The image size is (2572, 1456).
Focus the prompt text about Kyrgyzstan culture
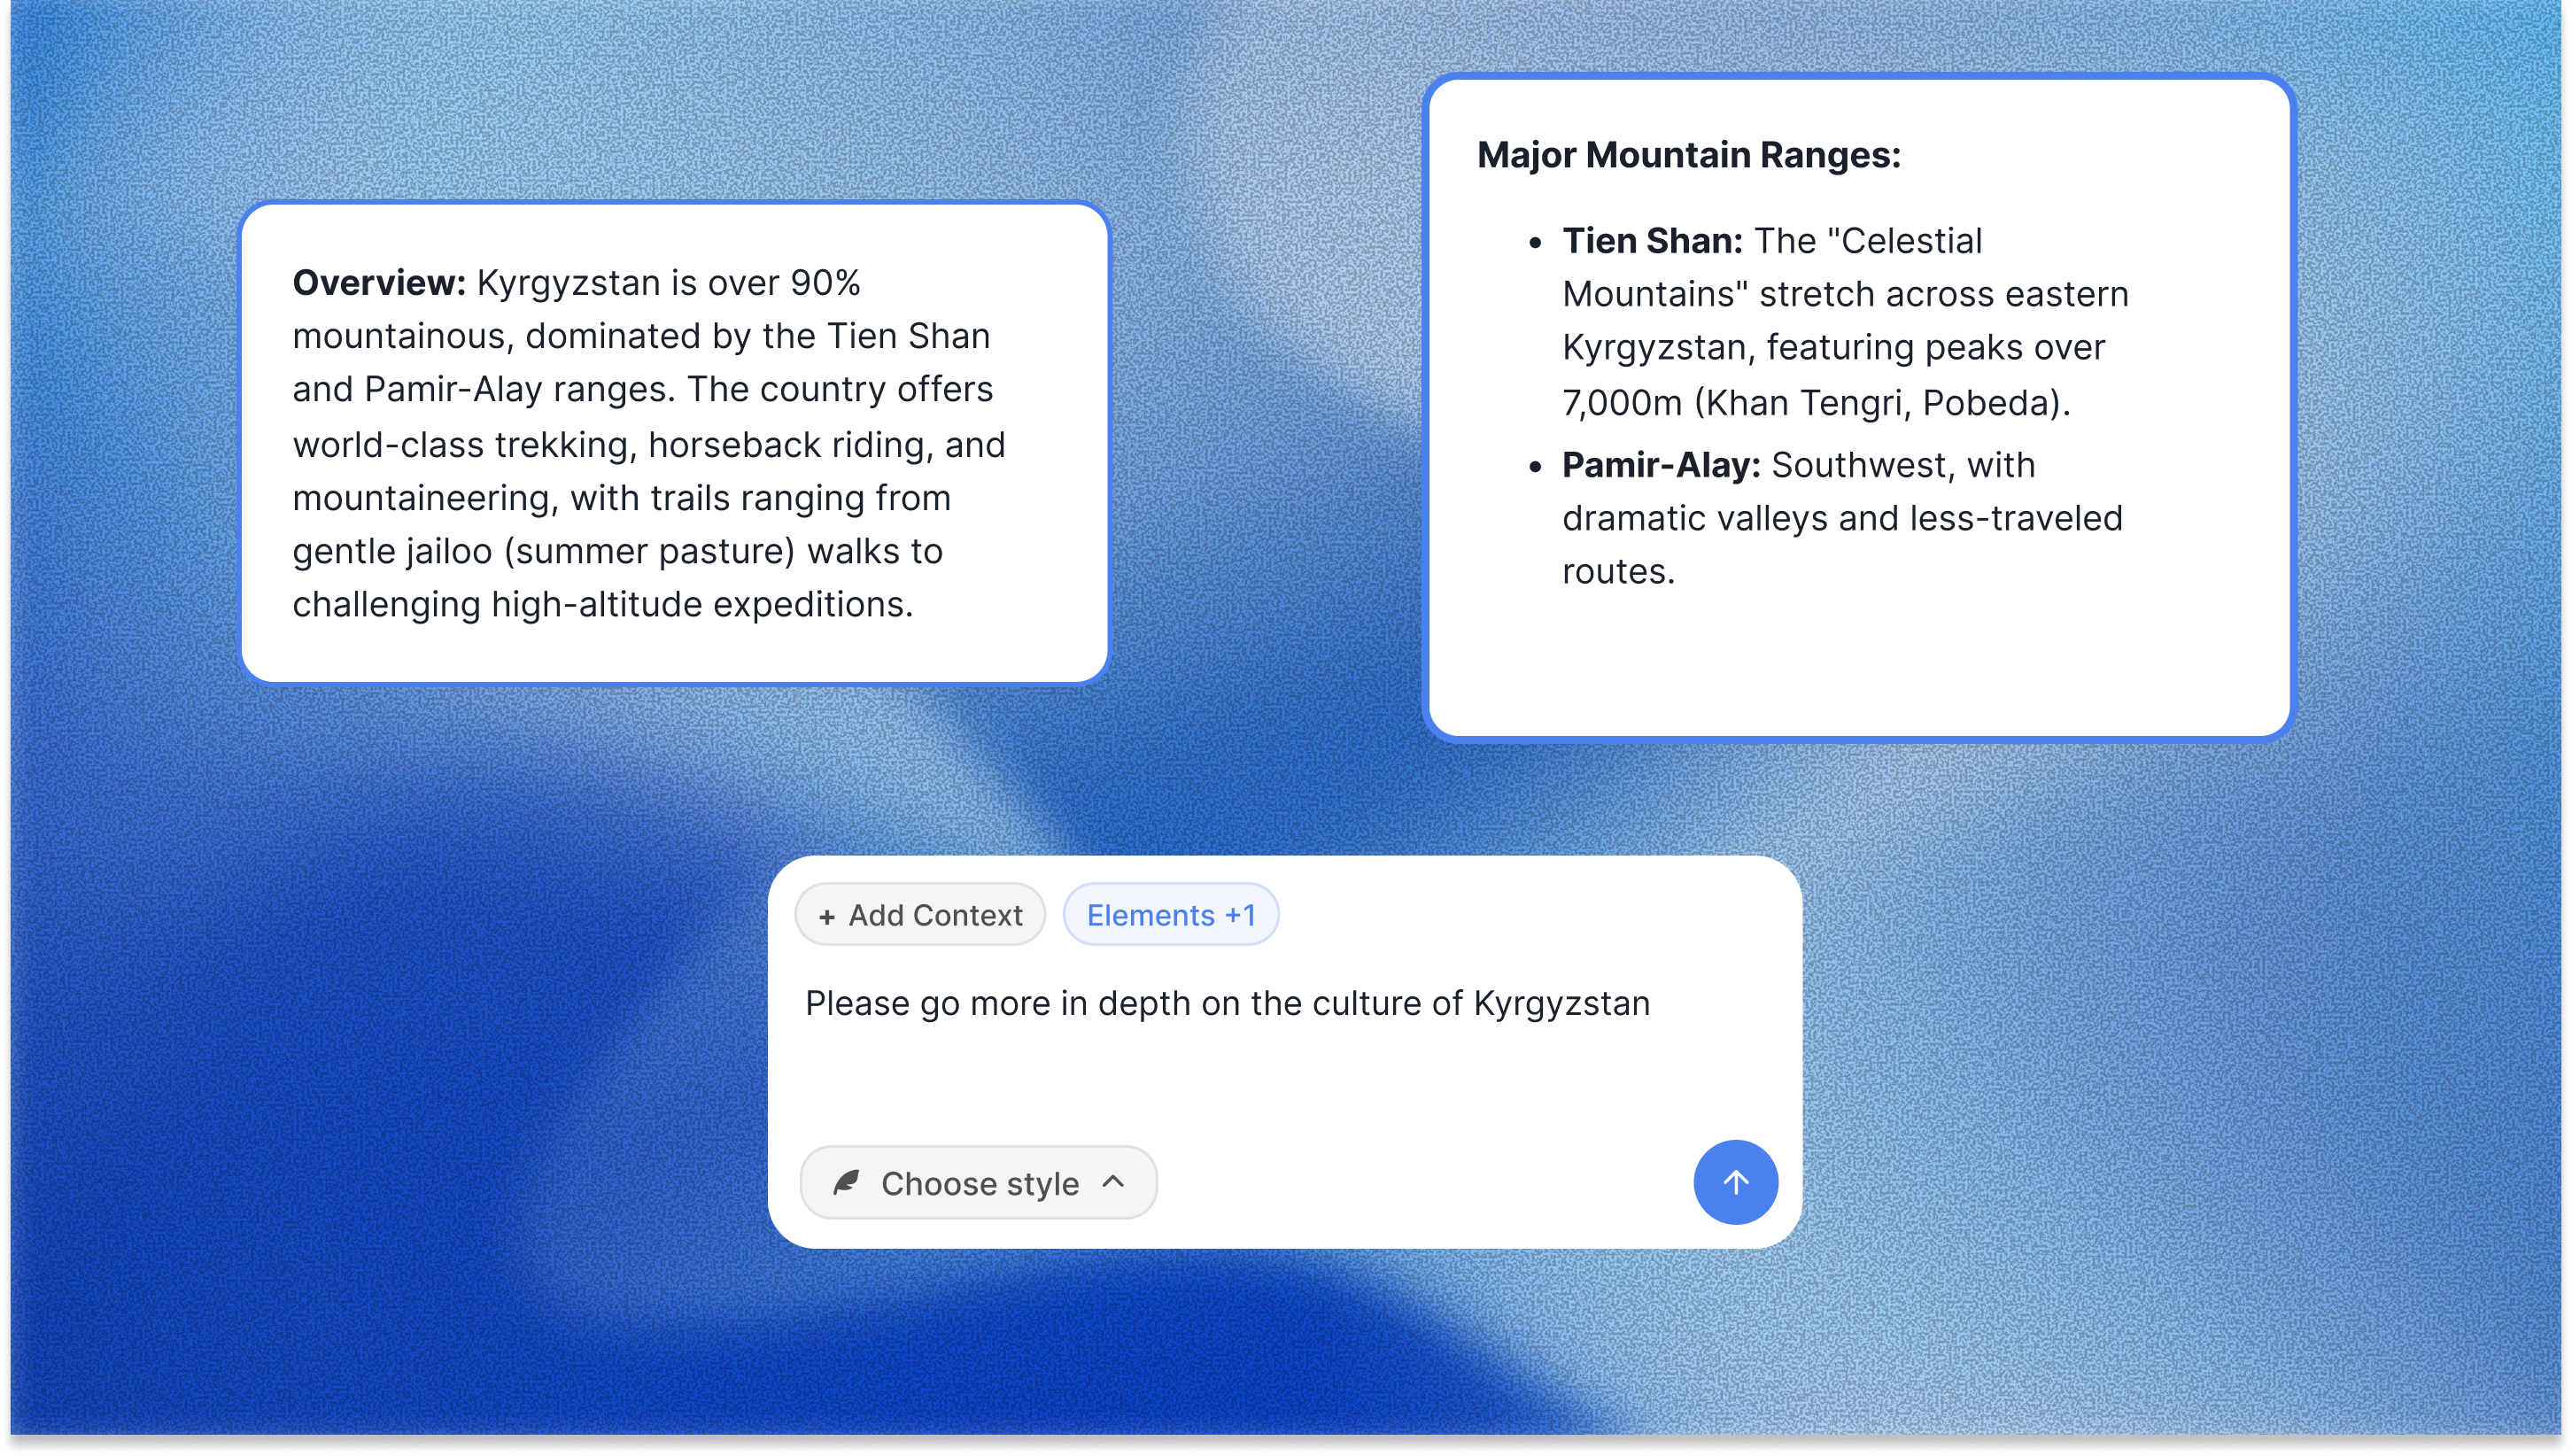click(x=1226, y=1003)
